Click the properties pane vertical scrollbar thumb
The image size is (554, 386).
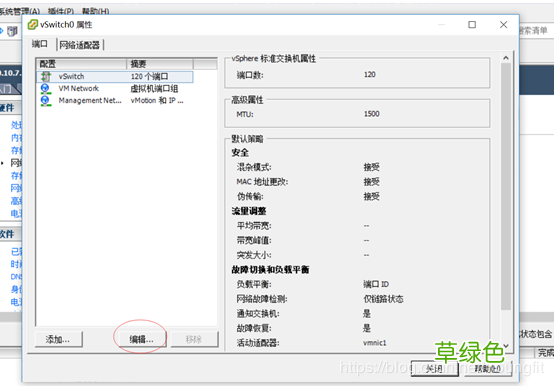point(506,186)
